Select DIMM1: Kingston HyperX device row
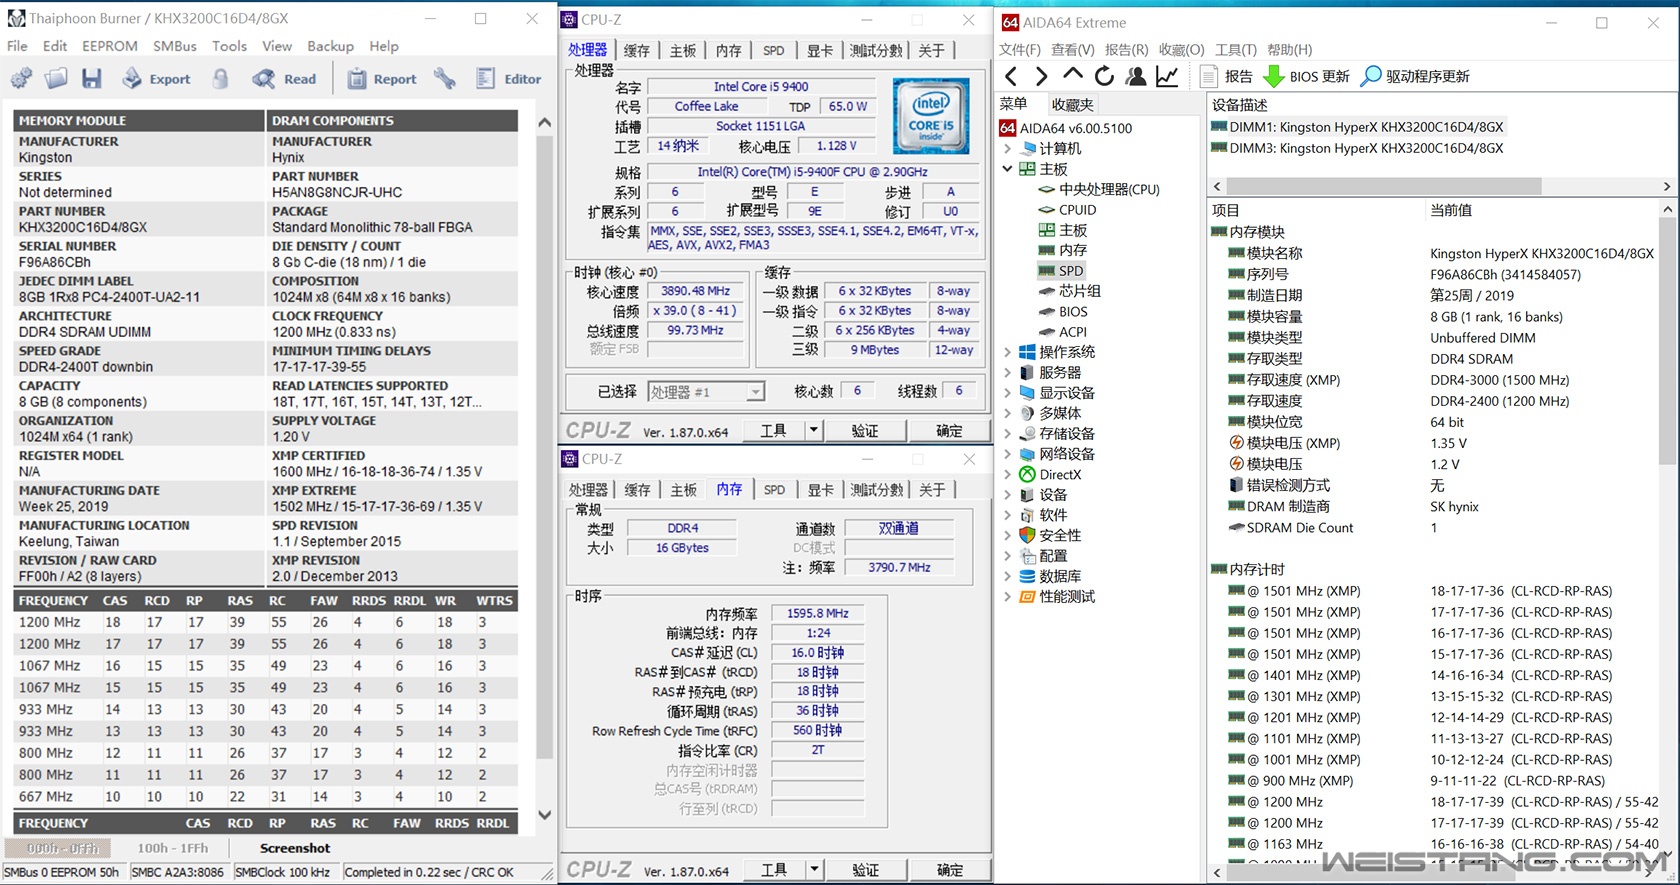The width and height of the screenshot is (1680, 885). (x=1357, y=127)
